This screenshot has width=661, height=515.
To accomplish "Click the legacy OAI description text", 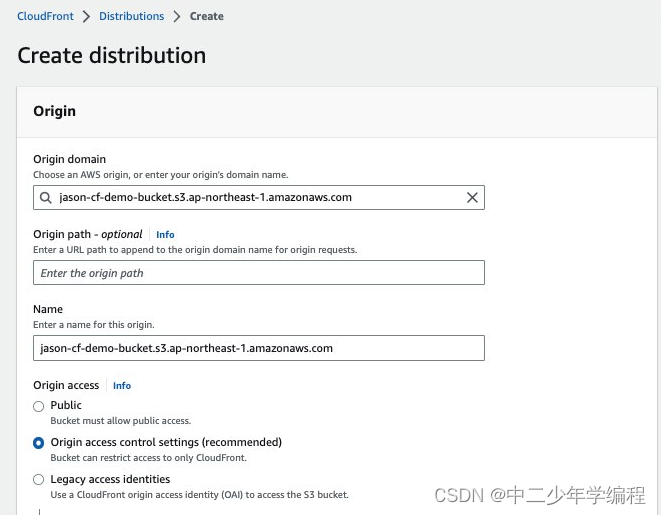I will click(199, 495).
